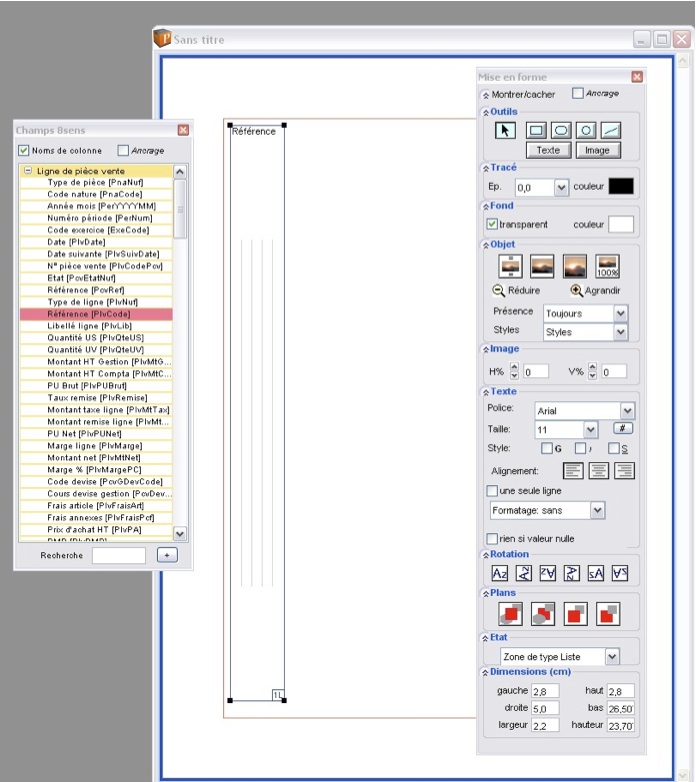This screenshot has width=696, height=782.
Task: Select Marge ligne [PlvMarge] field
Action: coord(96,445)
